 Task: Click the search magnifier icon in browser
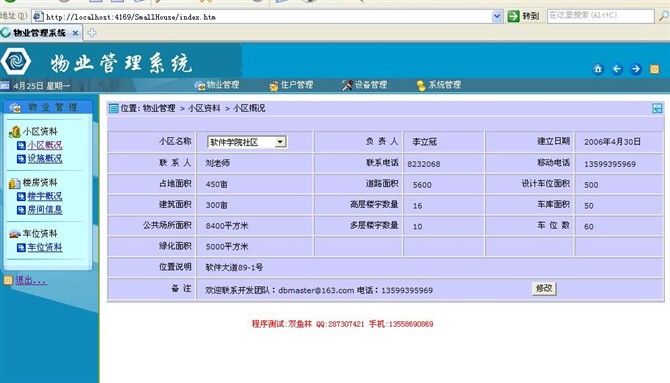[x=664, y=16]
